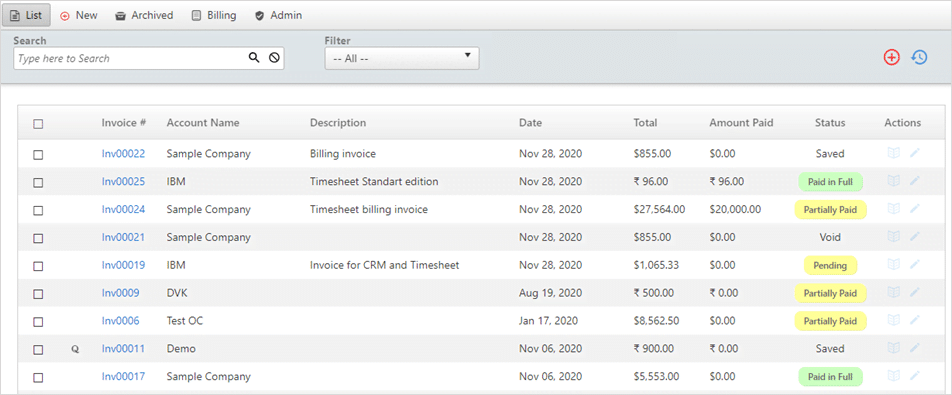Edit pencil icon for Inv00022

[914, 154]
